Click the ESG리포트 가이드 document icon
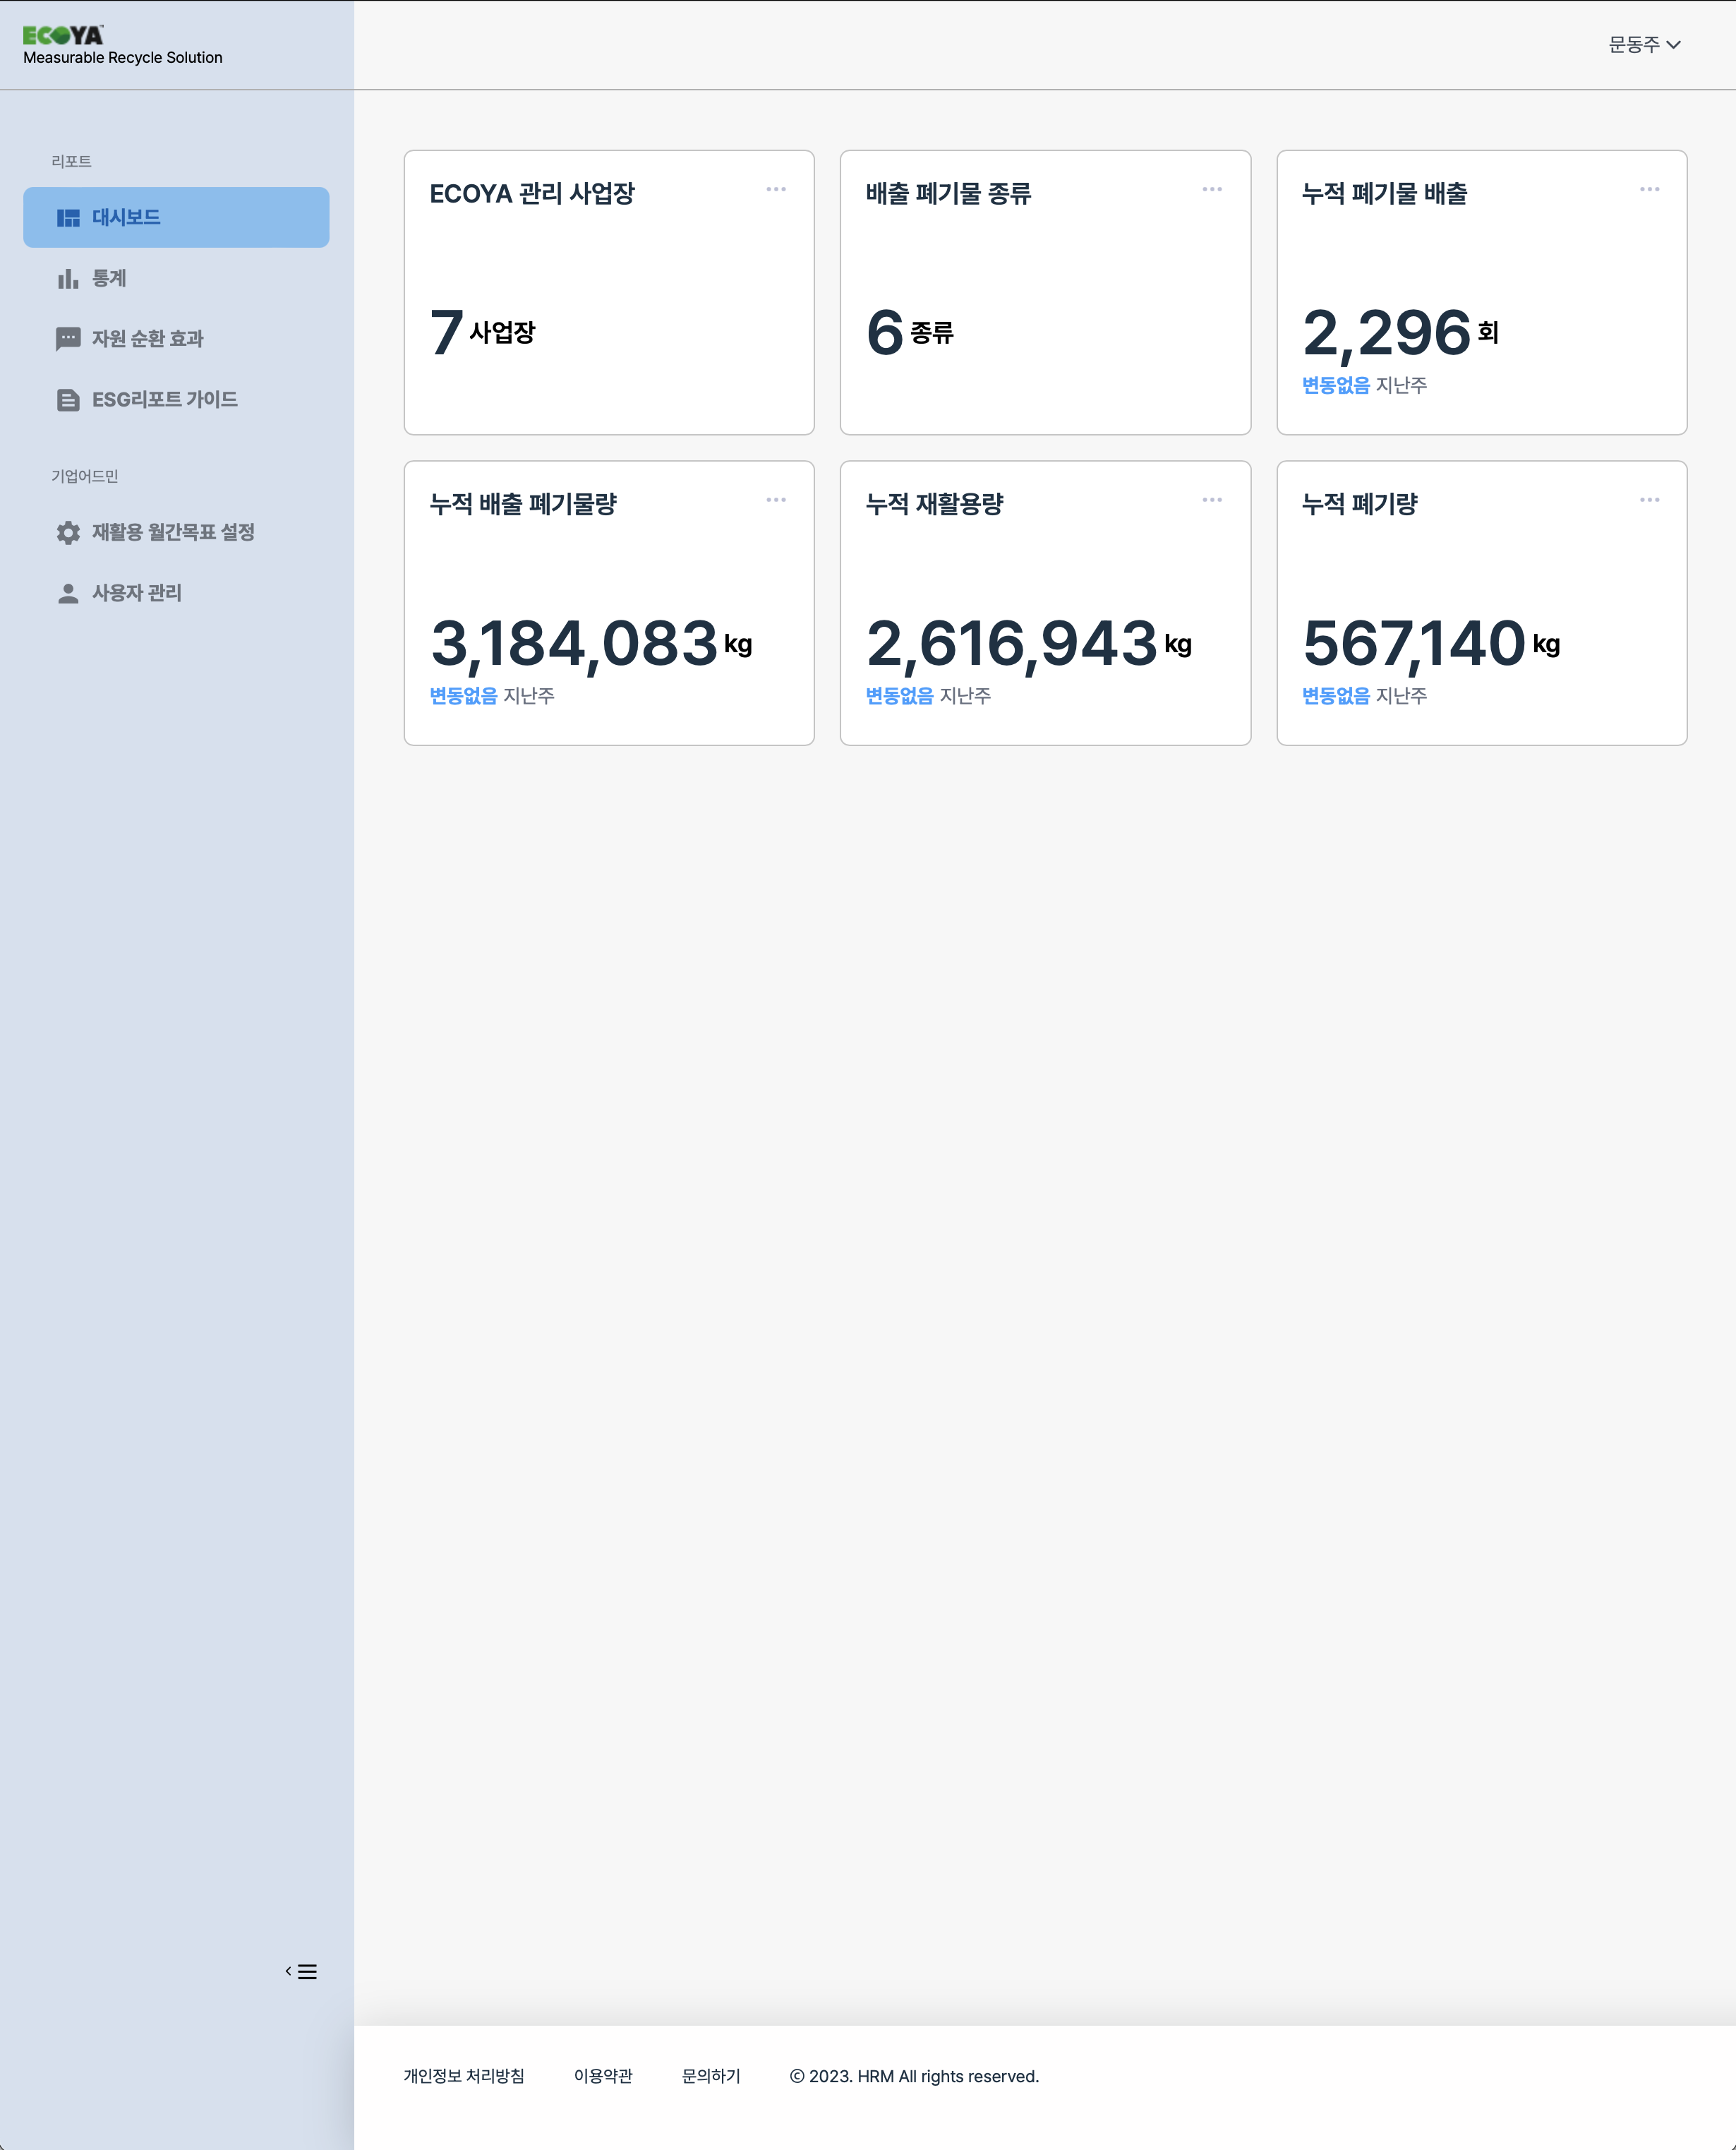Viewport: 1736px width, 2150px height. pyautogui.click(x=68, y=400)
